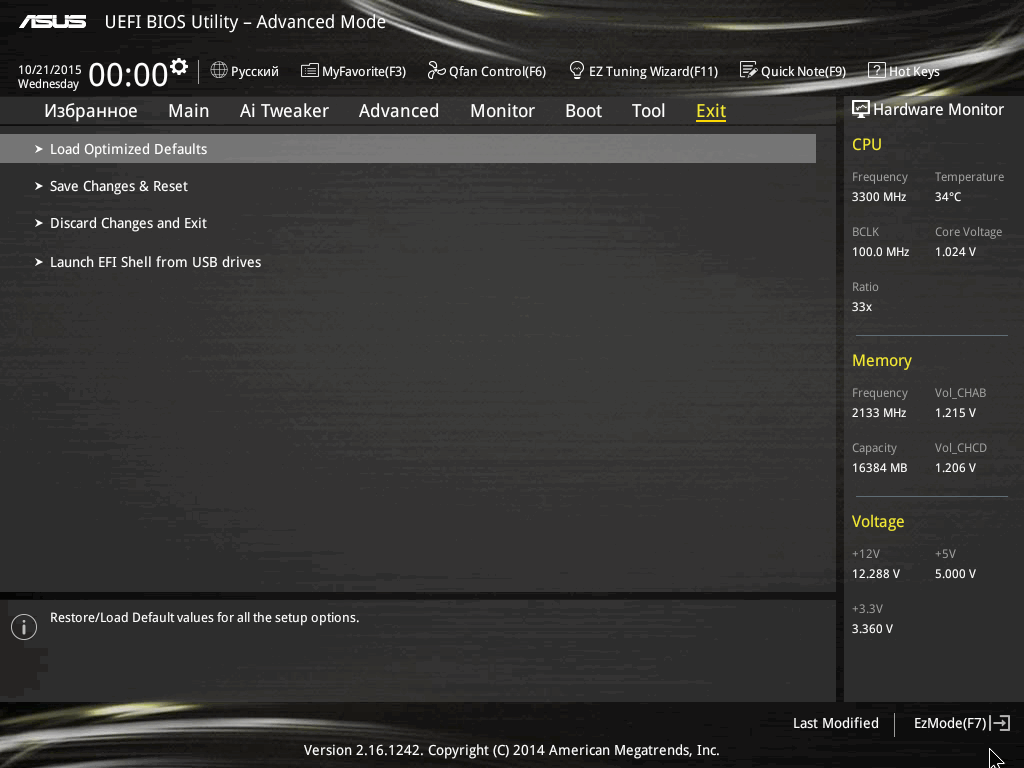Click Core Voltage value 1.024 V
The image size is (1024, 768).
pyautogui.click(x=955, y=251)
